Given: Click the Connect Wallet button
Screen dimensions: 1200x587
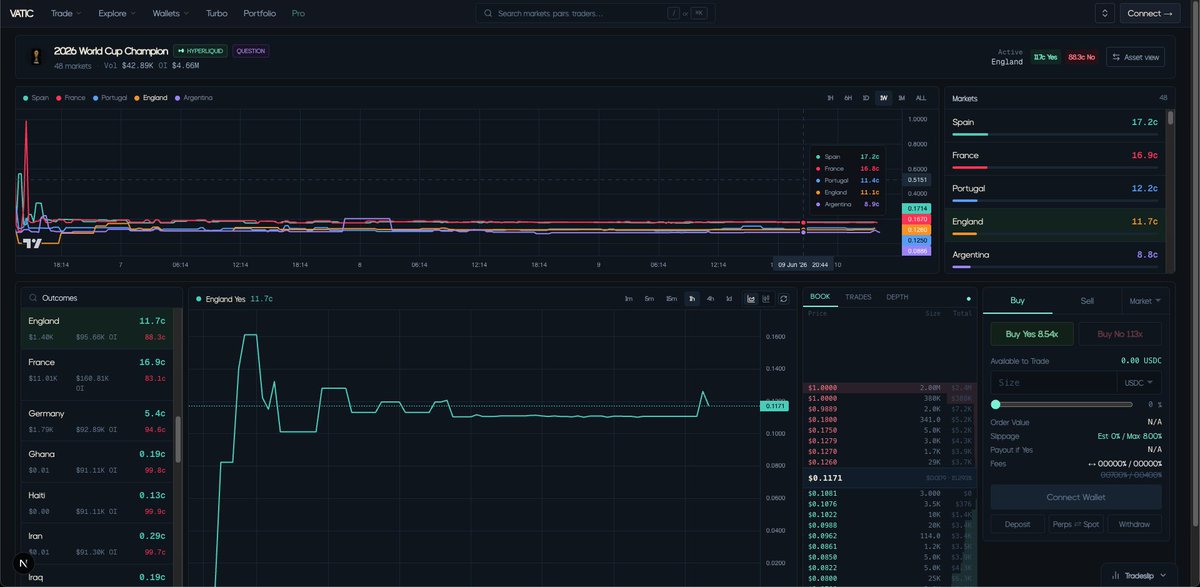Looking at the screenshot, I should pos(1076,497).
